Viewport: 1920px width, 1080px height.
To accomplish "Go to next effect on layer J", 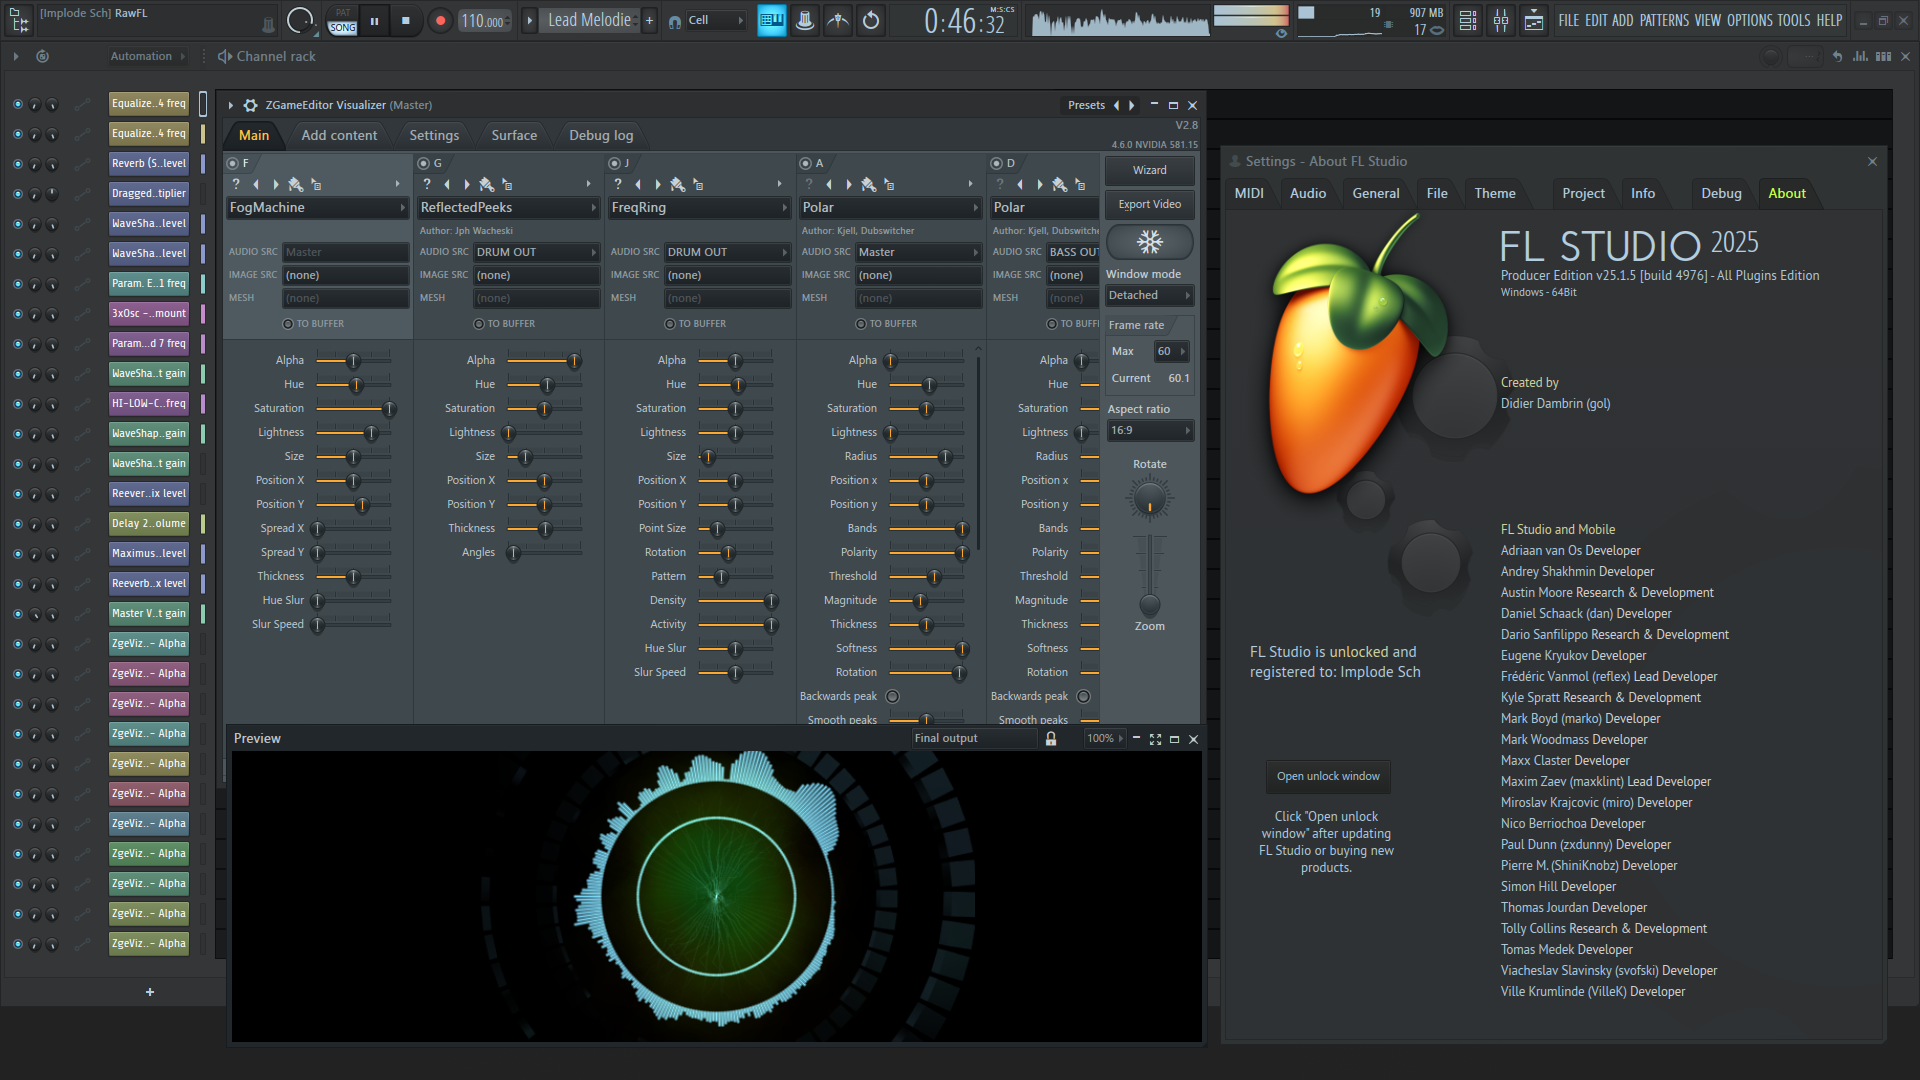I will click(658, 184).
